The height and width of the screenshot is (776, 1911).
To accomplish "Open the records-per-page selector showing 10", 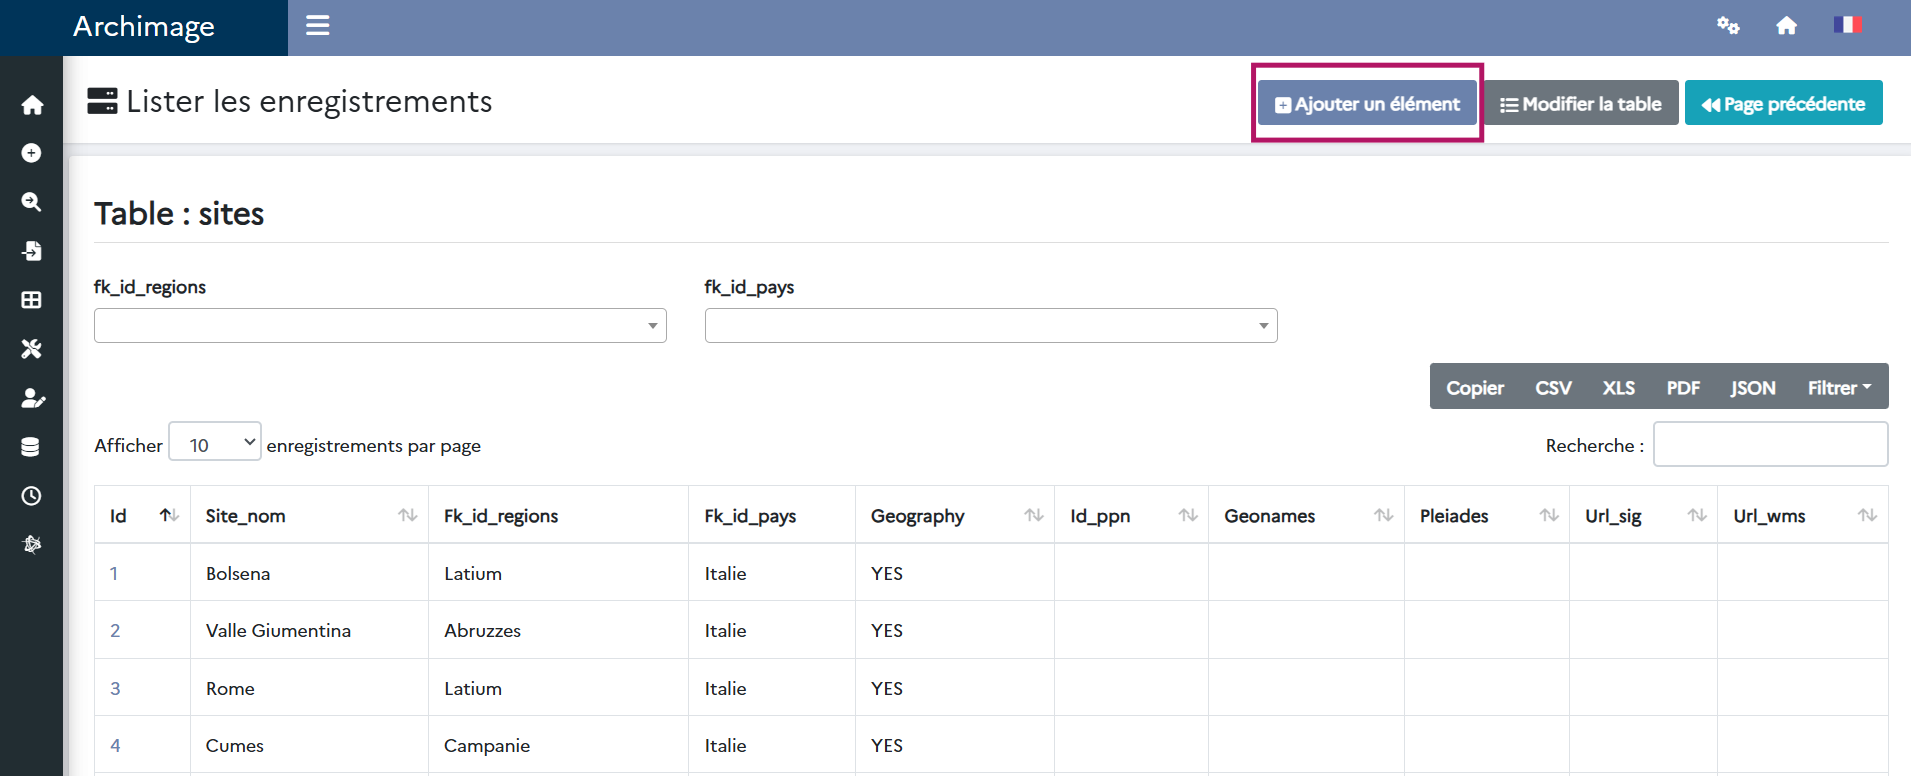I will point(215,442).
